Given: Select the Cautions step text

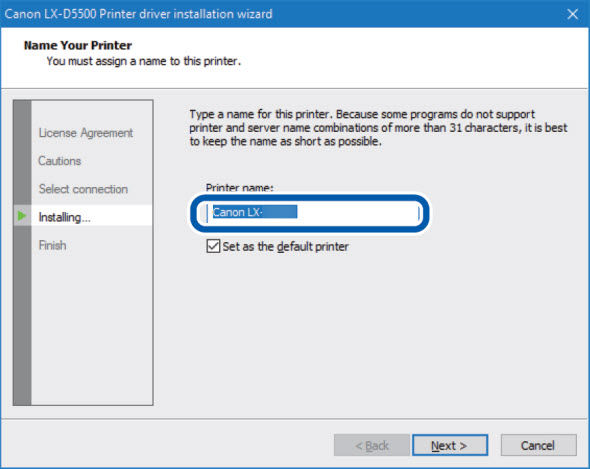Looking at the screenshot, I should coord(59,161).
